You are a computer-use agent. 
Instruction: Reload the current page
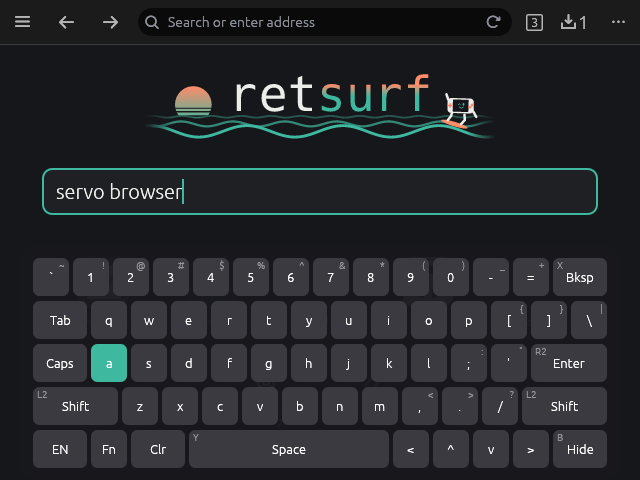click(x=493, y=22)
